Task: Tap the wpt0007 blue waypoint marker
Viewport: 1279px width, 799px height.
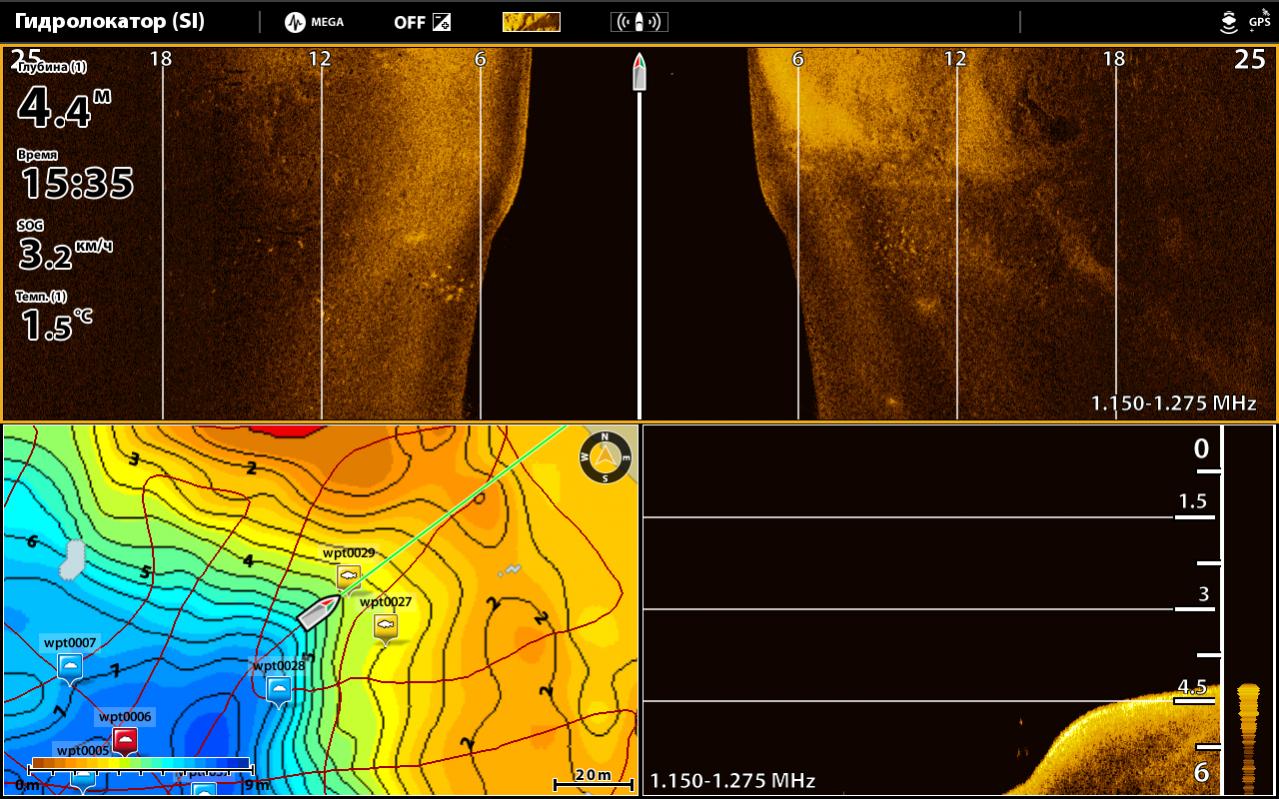Action: 69,666
